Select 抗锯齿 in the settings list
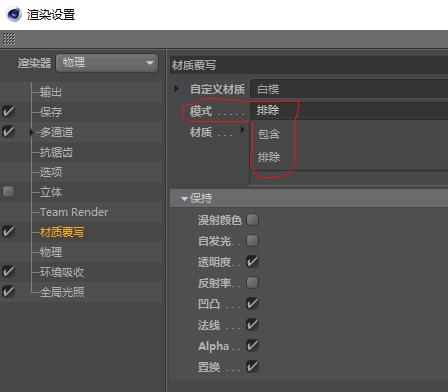This screenshot has width=448, height=392. pyautogui.click(x=56, y=152)
